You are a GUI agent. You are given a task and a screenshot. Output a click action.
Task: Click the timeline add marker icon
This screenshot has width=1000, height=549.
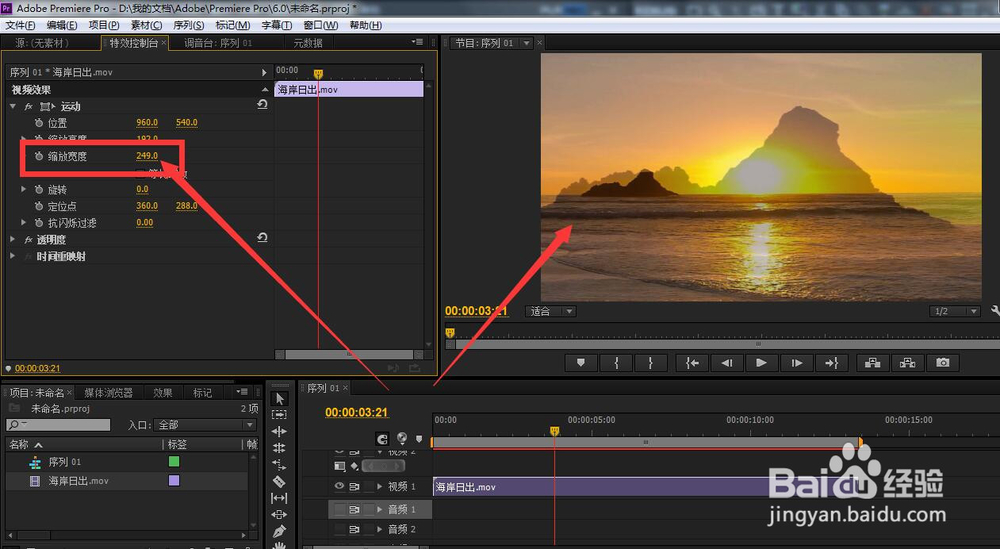coord(419,438)
